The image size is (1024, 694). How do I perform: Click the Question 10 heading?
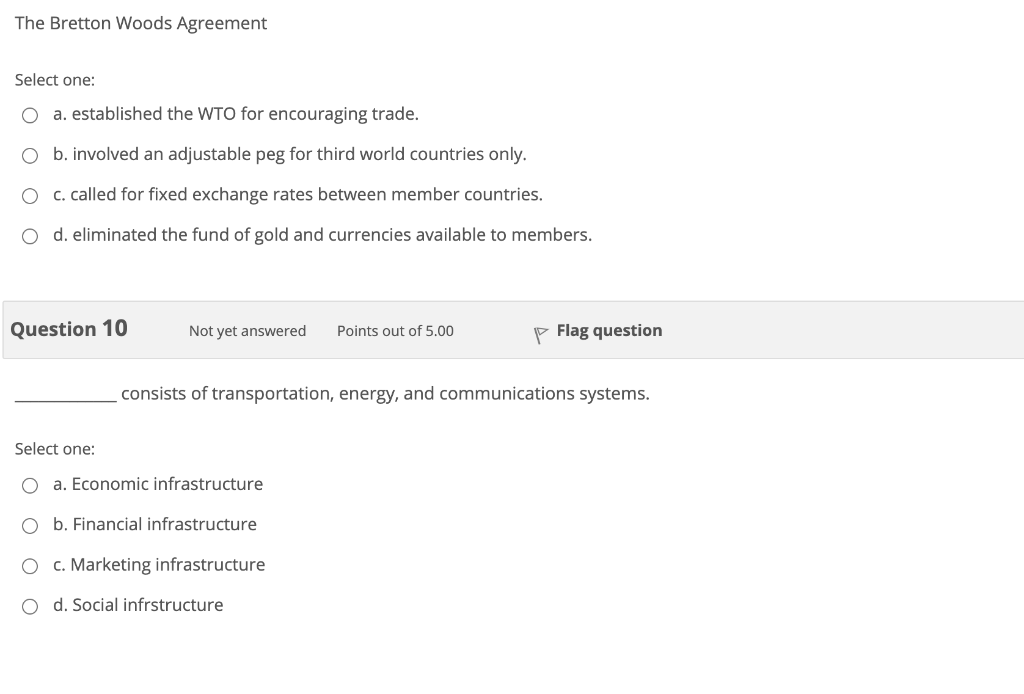67,328
